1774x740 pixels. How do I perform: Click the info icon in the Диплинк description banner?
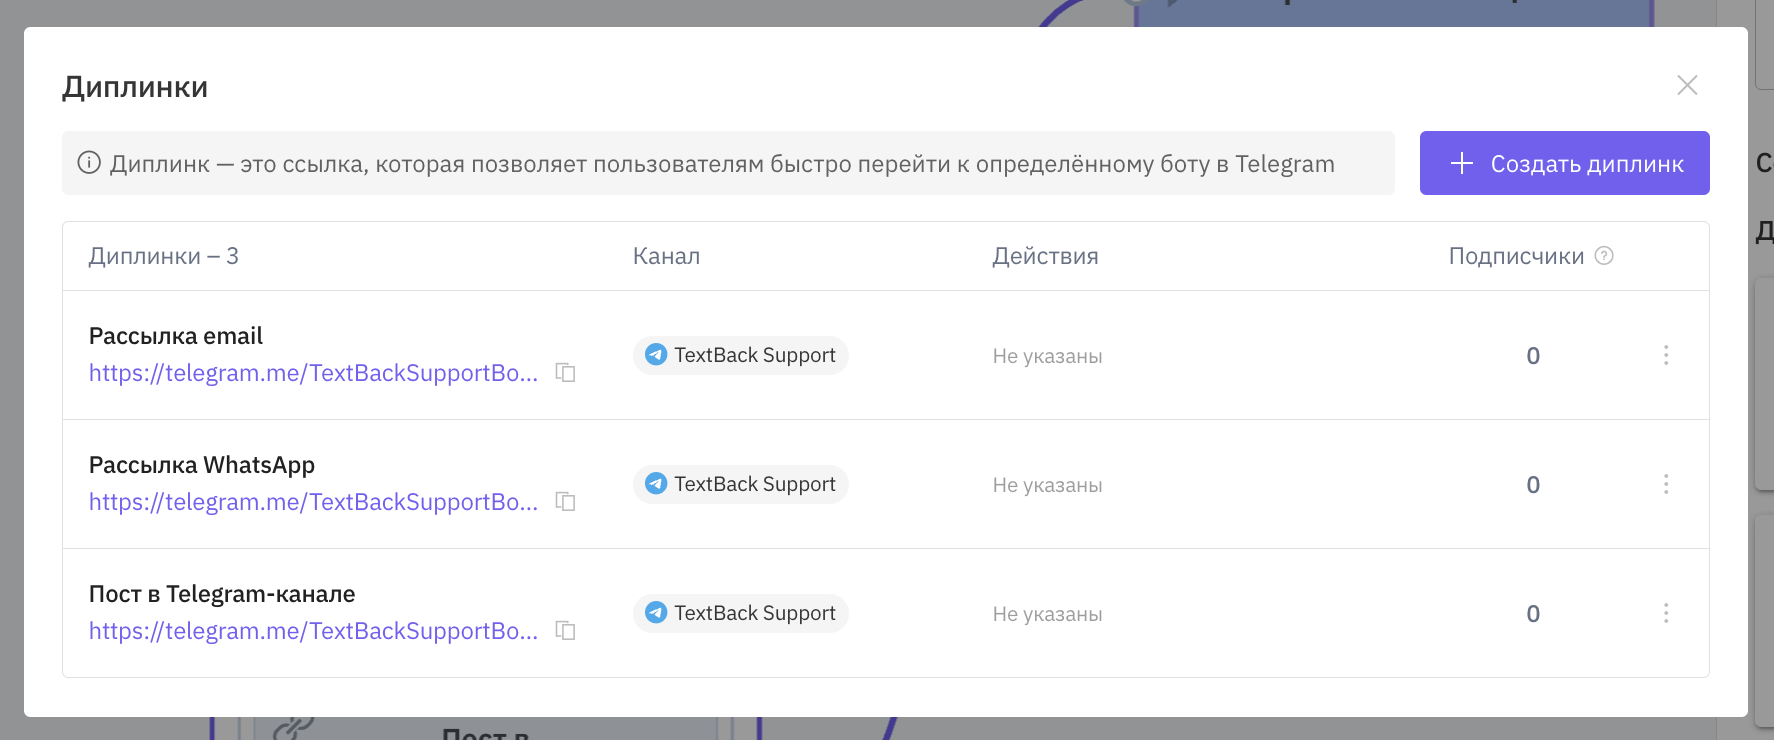[89, 163]
